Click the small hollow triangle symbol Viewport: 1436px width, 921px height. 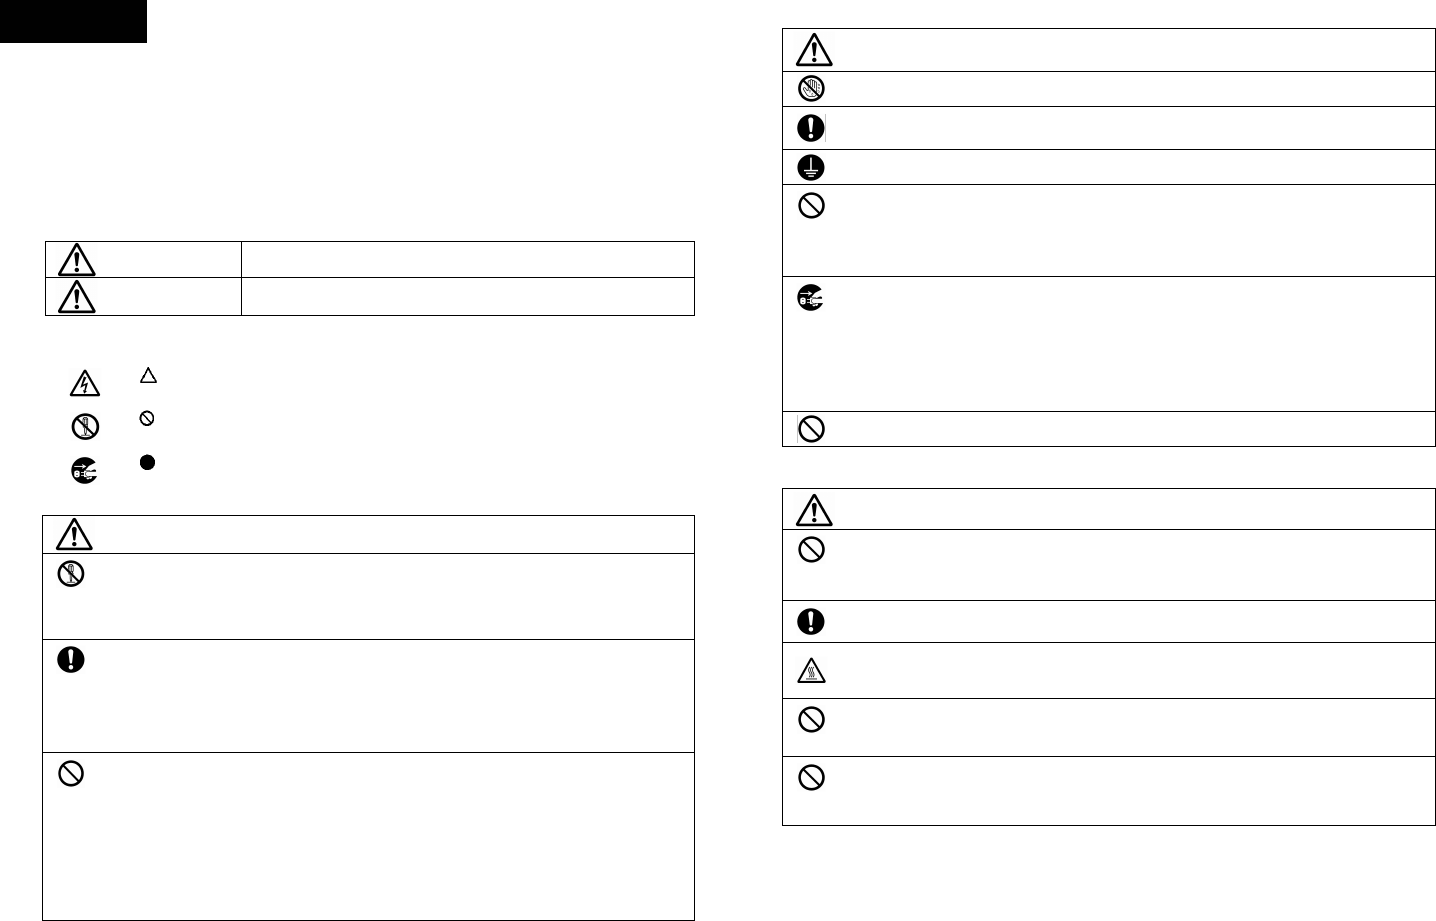pyautogui.click(x=148, y=376)
